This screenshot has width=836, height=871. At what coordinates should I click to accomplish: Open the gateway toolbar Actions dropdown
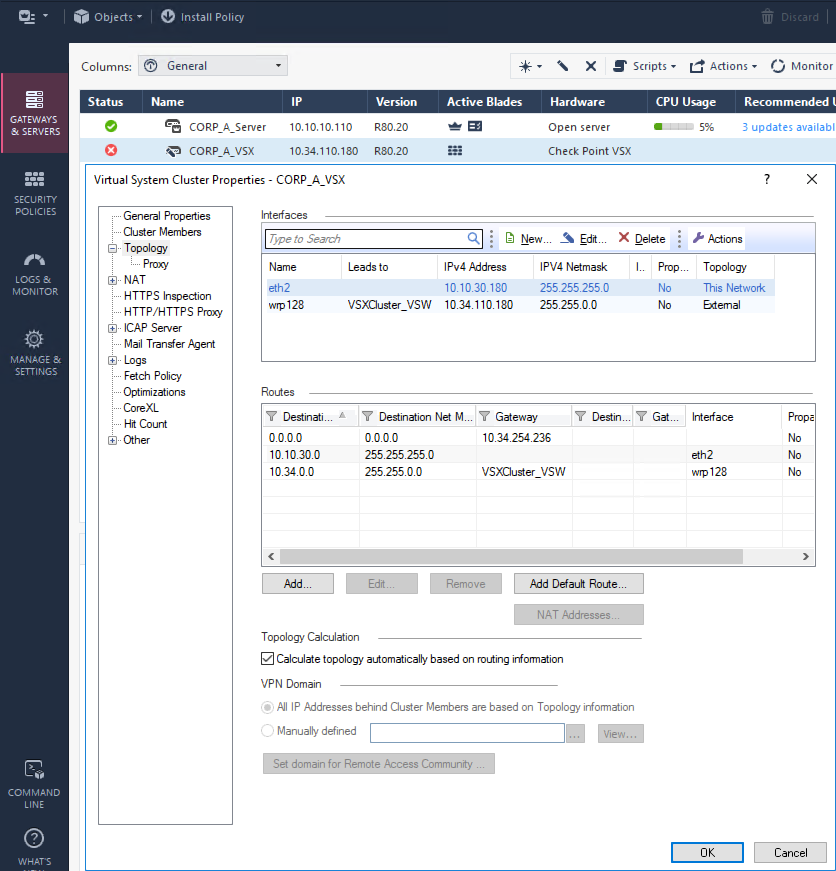pos(723,67)
